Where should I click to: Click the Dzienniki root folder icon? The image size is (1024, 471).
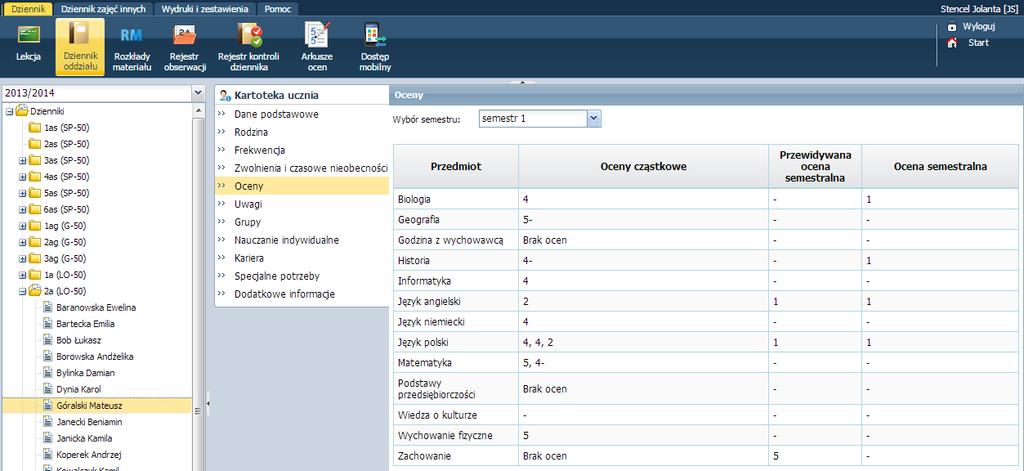22,111
